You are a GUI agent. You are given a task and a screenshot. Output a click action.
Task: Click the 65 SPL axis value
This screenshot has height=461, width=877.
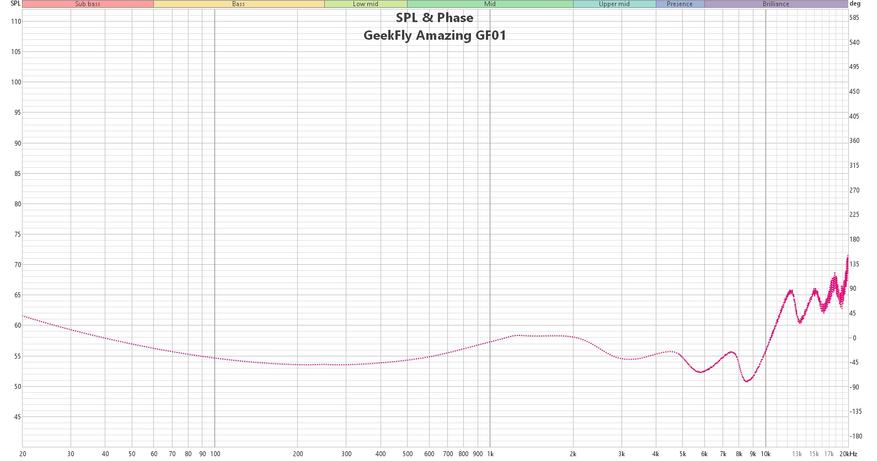click(17, 295)
